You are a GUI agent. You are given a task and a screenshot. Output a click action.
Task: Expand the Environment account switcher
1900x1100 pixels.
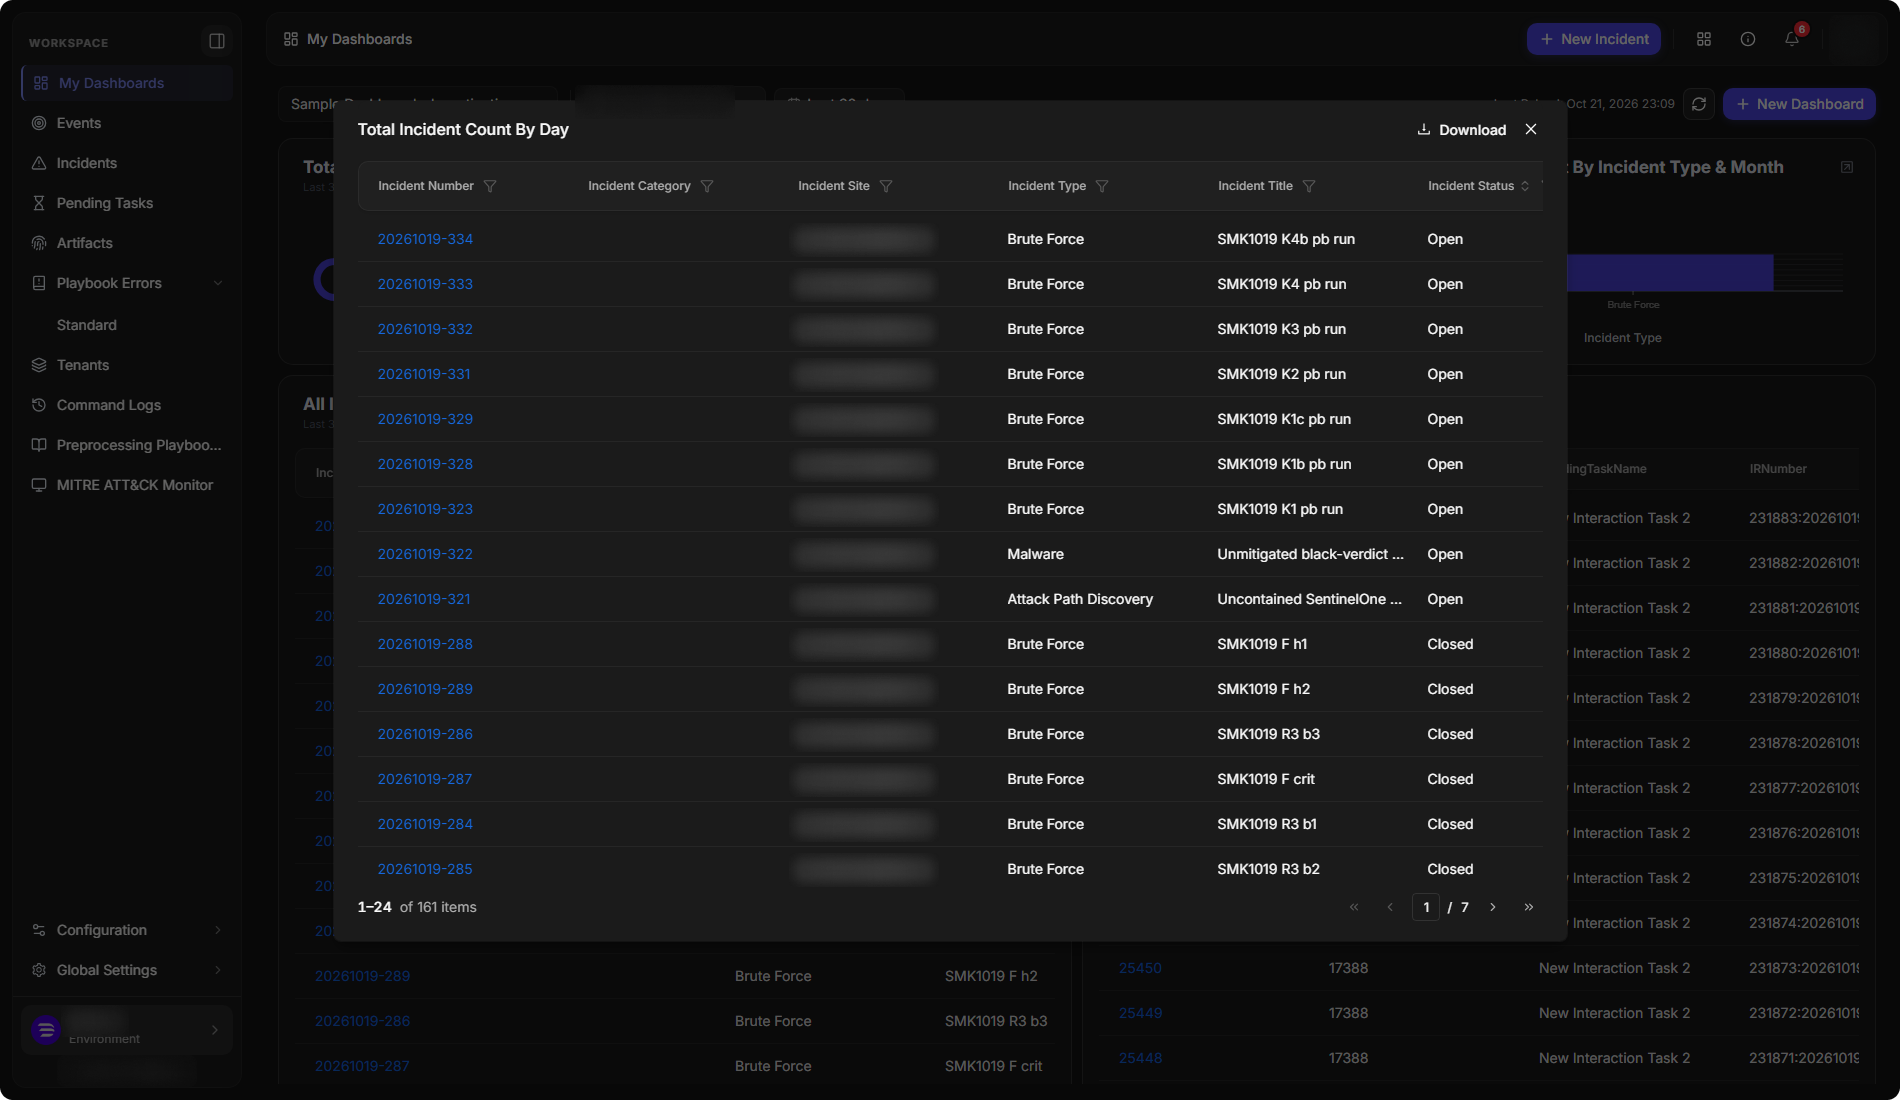click(x=126, y=1030)
